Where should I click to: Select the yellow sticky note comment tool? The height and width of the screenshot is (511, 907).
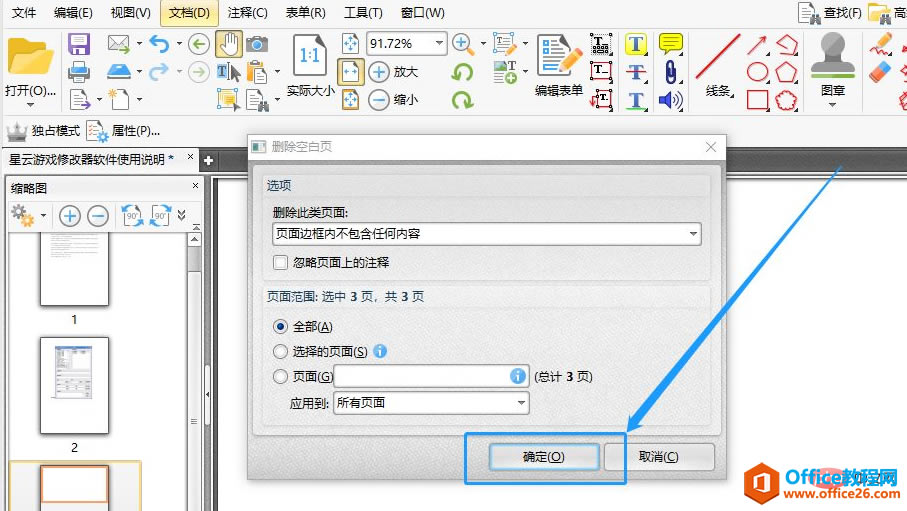[x=670, y=44]
